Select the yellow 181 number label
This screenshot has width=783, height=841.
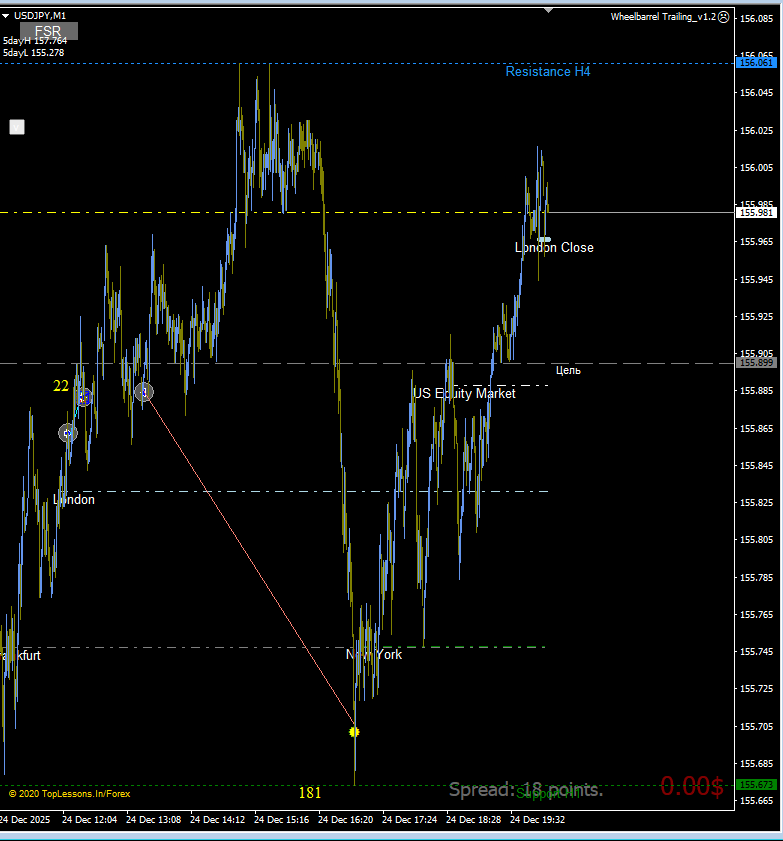[309, 793]
